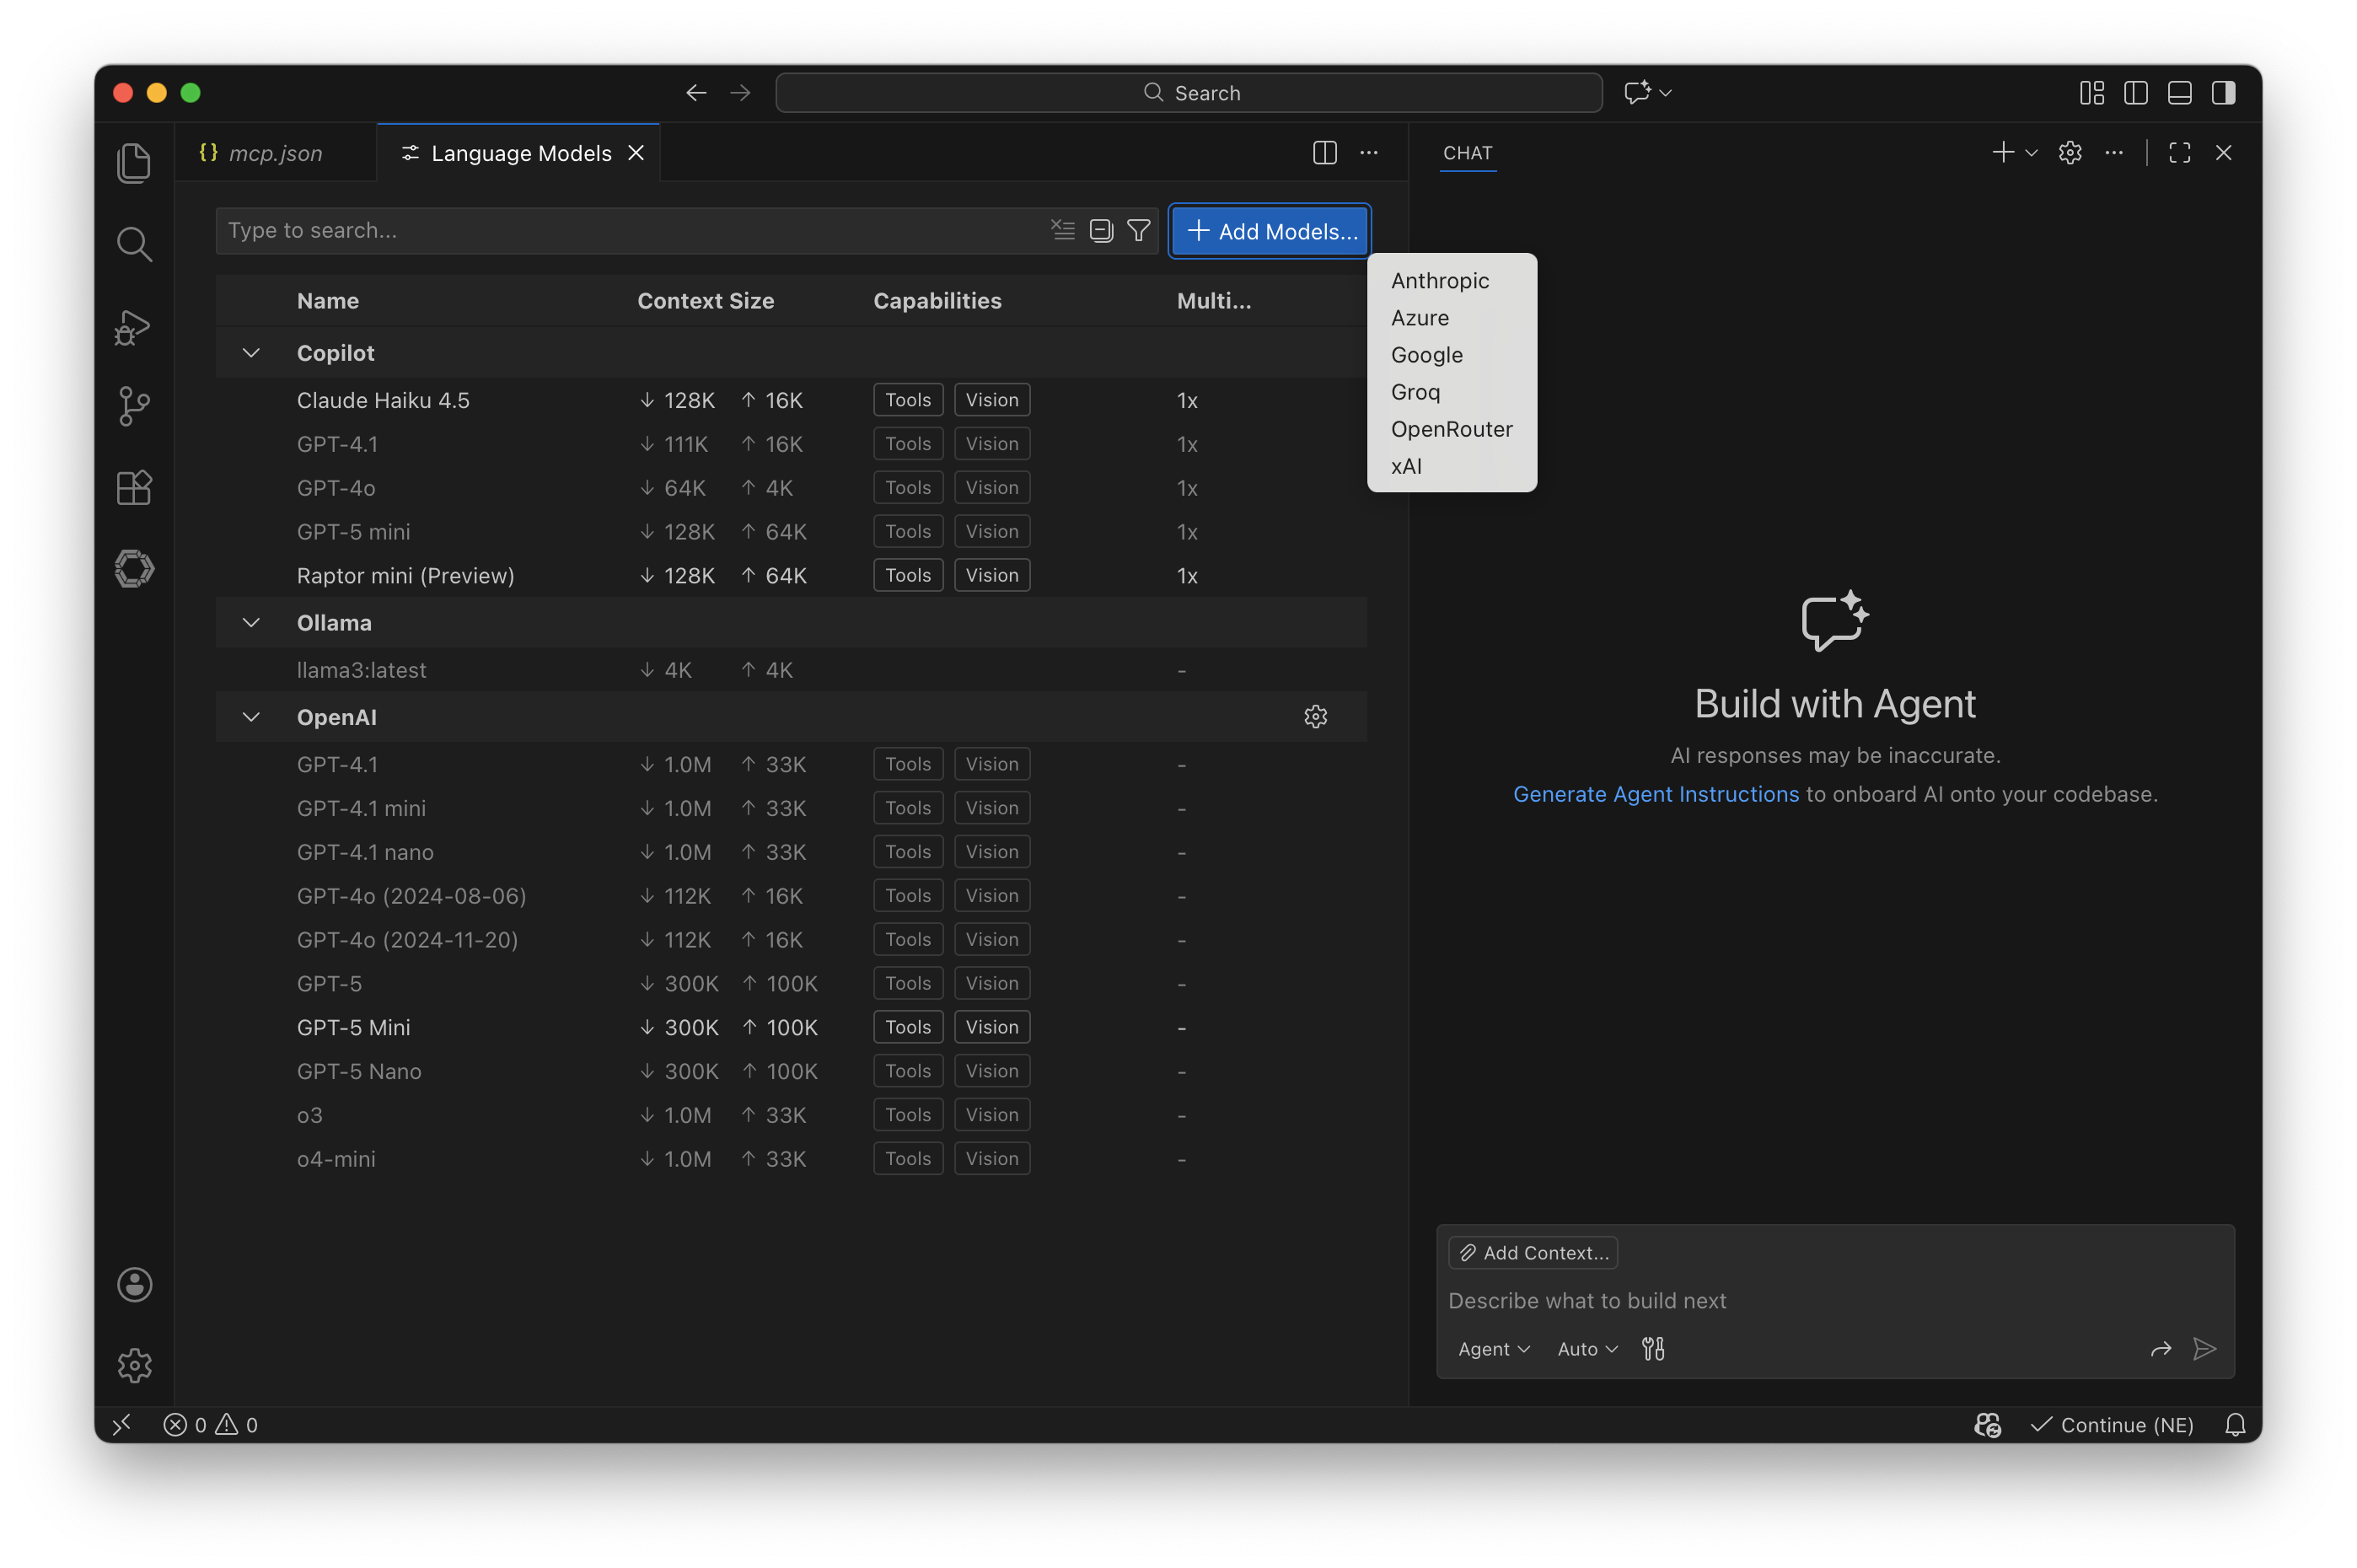
Task: Open chat panel More Actions ellipsis
Action: tap(2114, 153)
